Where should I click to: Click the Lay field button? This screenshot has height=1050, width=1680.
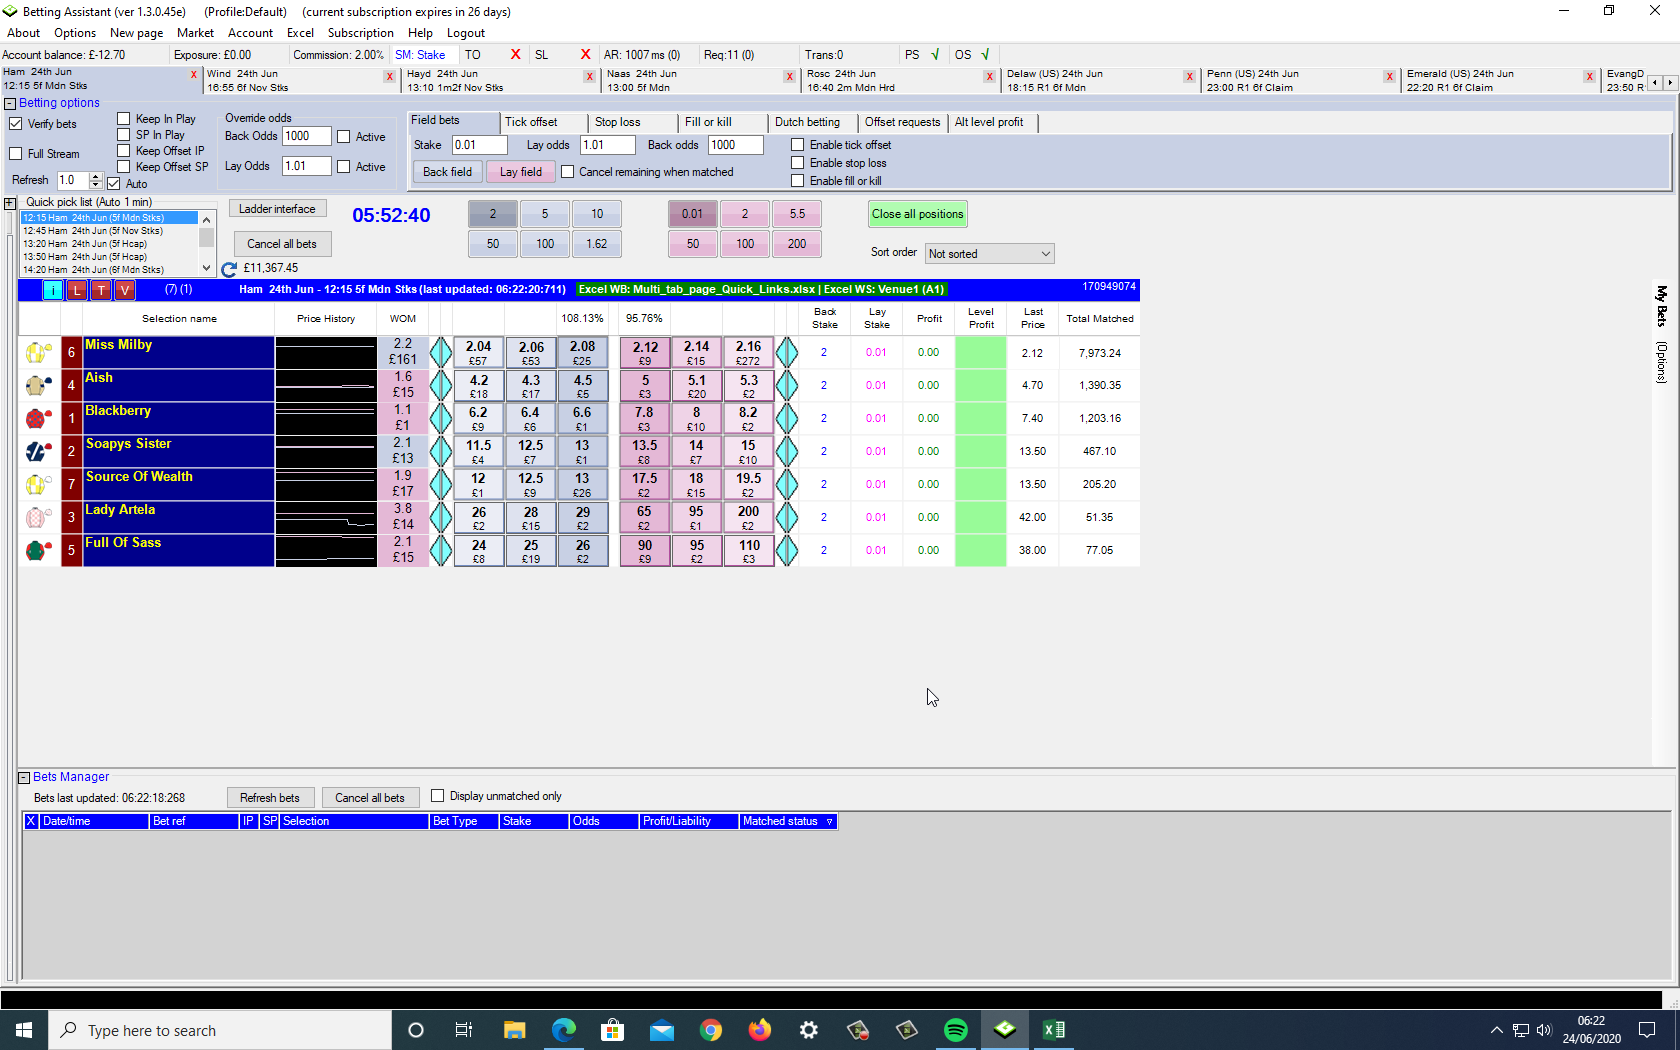521,172
